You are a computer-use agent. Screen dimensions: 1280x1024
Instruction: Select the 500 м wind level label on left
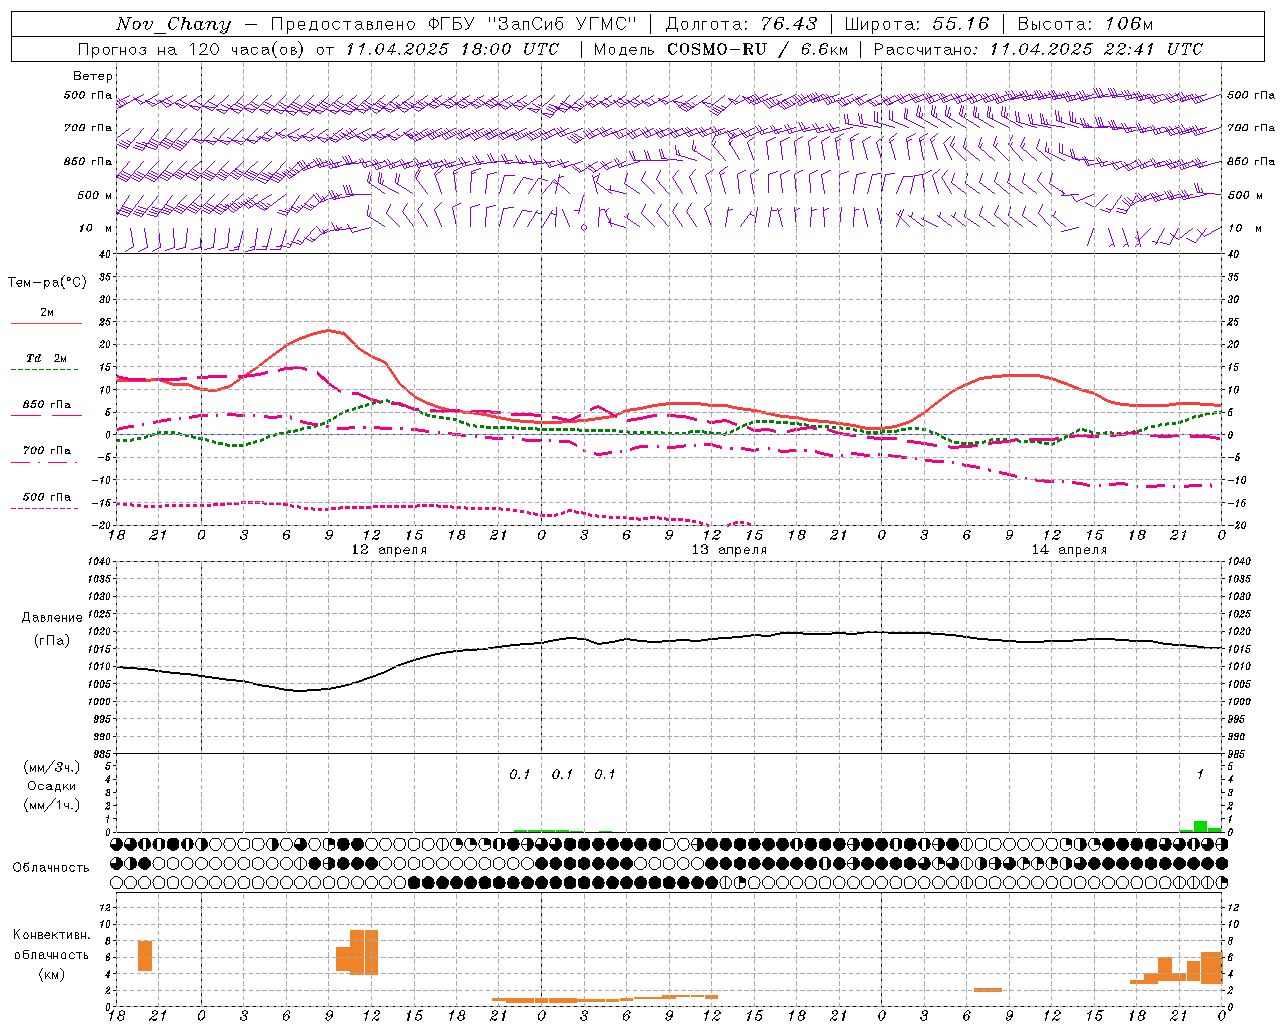(95, 195)
